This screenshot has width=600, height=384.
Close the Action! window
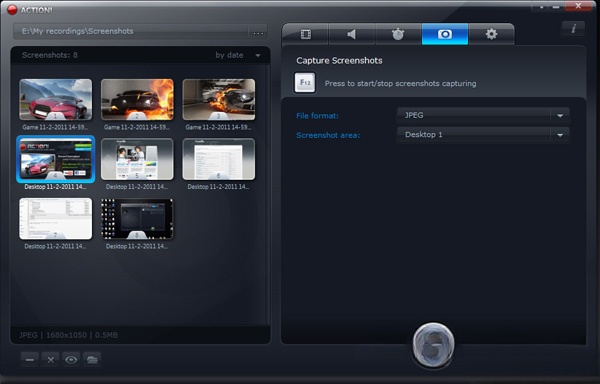(x=578, y=6)
